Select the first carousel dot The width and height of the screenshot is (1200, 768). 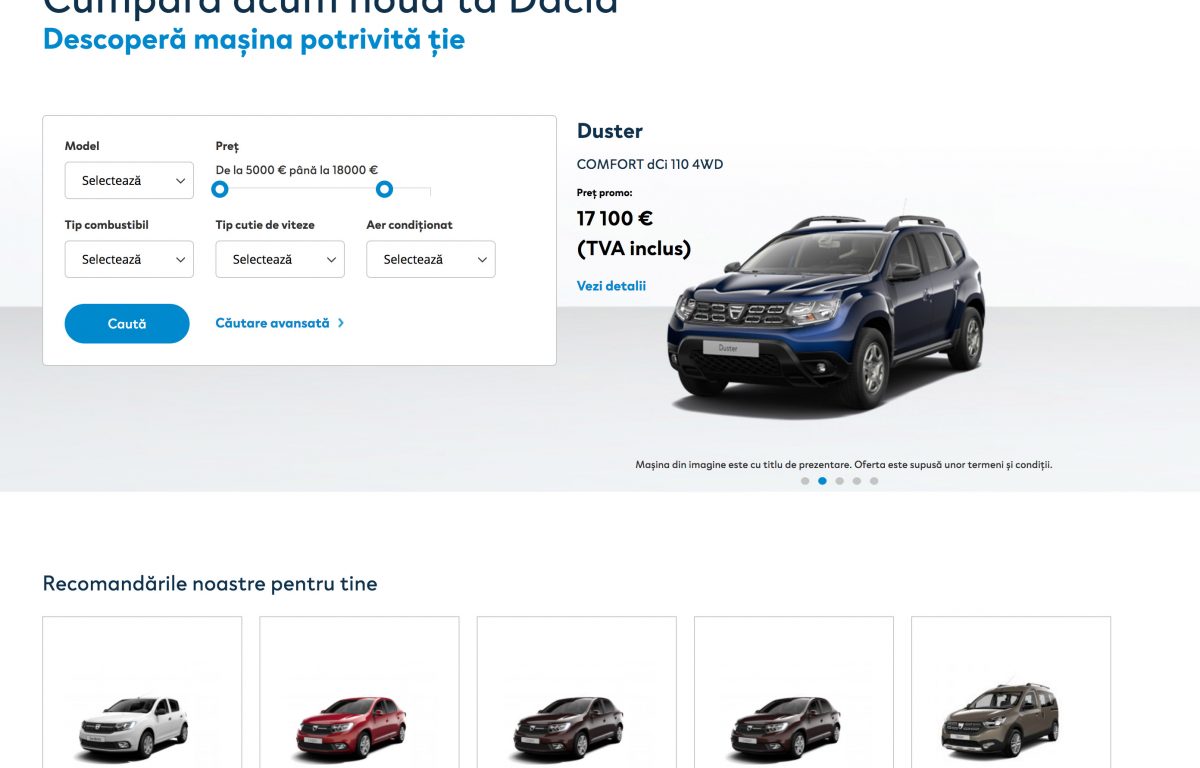point(805,481)
